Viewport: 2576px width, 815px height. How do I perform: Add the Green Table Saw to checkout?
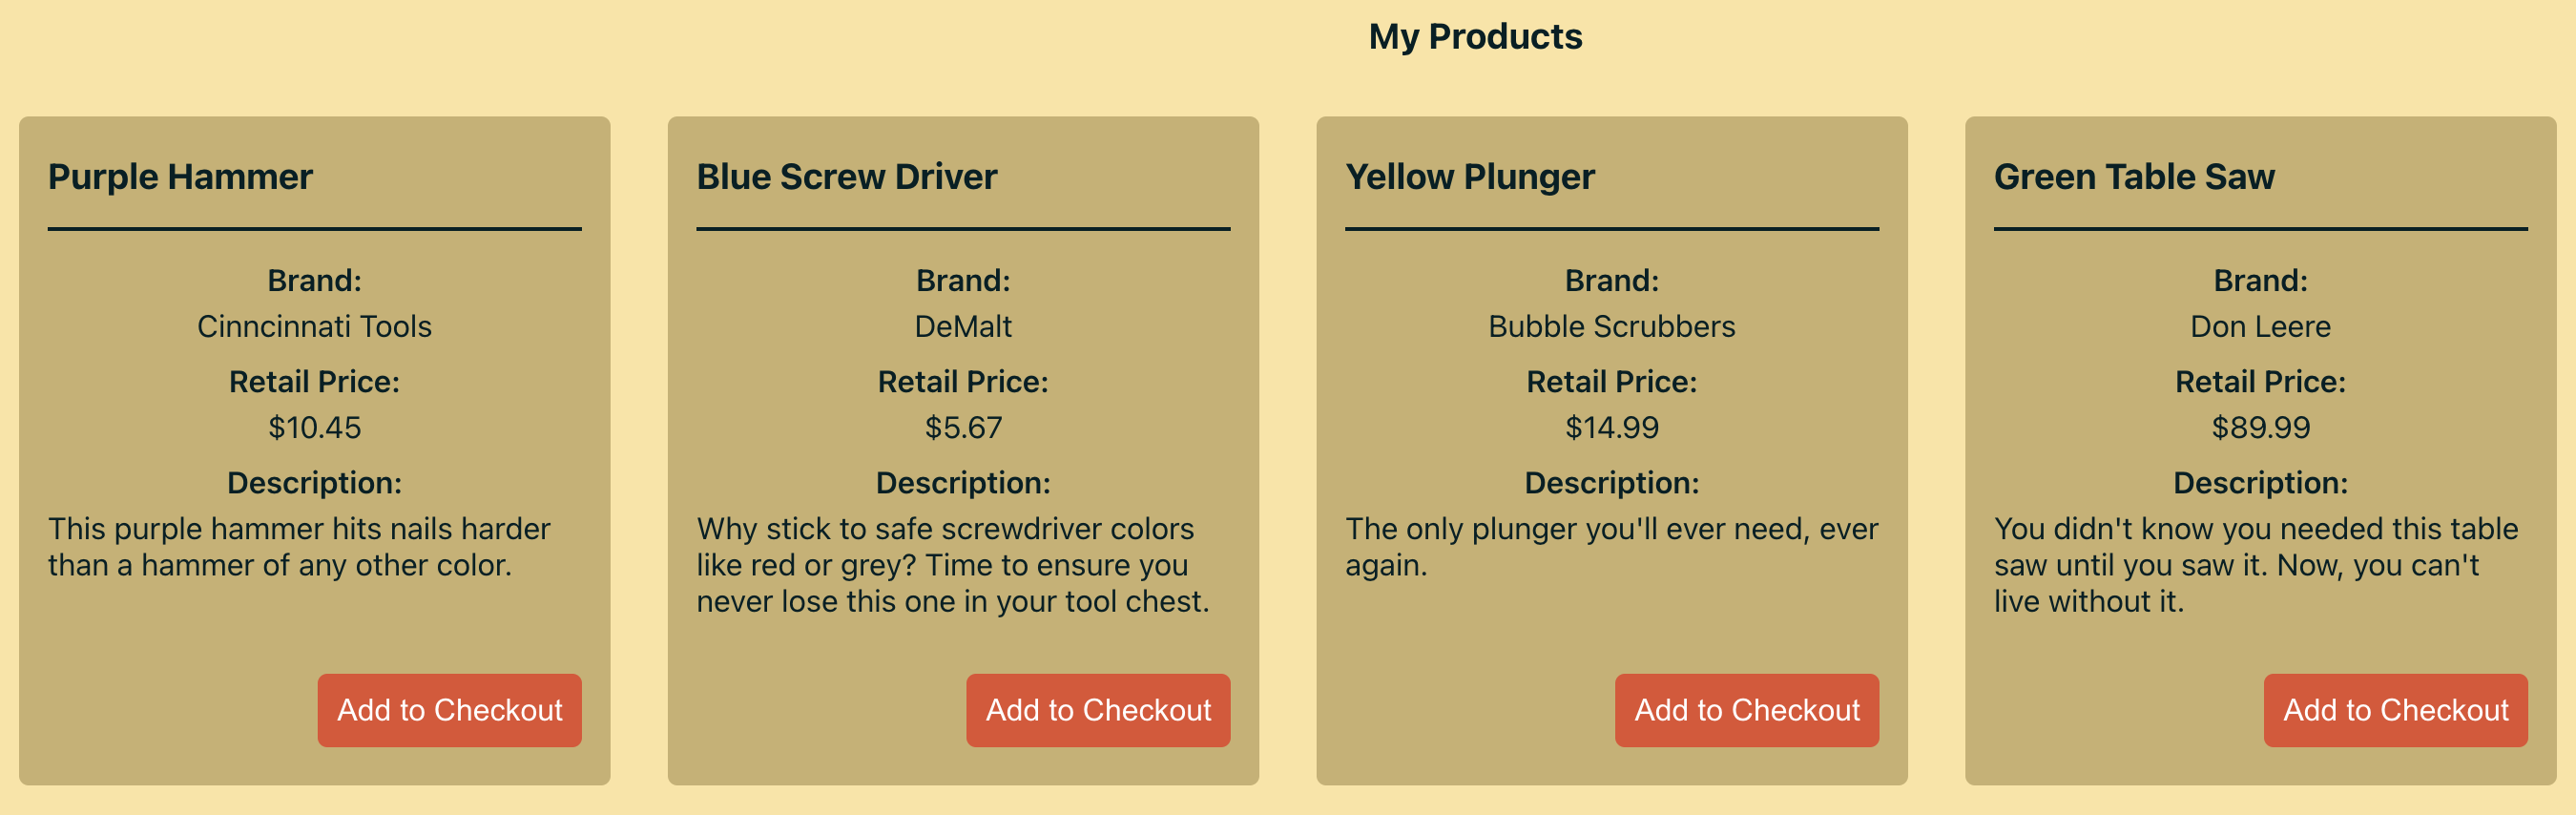point(2396,710)
